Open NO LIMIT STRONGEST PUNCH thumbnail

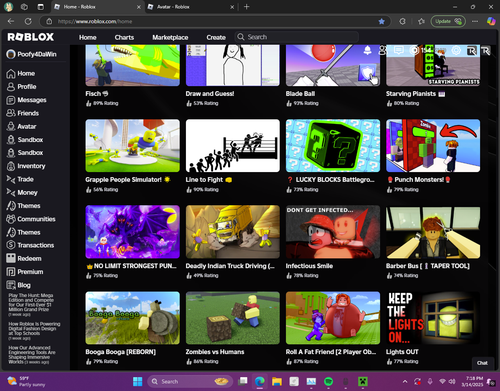click(132, 232)
